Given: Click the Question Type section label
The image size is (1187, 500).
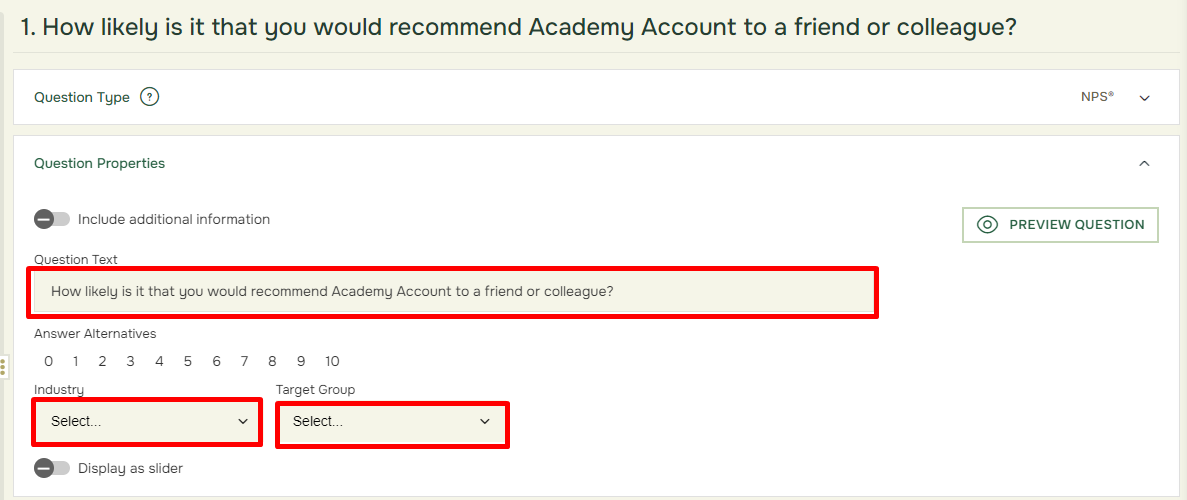Looking at the screenshot, I should point(82,98).
